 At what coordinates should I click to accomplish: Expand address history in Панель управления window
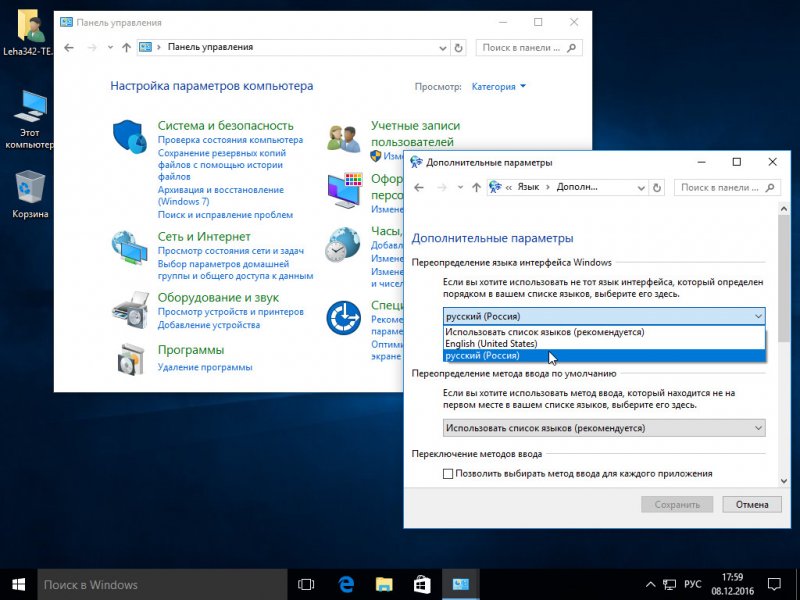coord(442,48)
